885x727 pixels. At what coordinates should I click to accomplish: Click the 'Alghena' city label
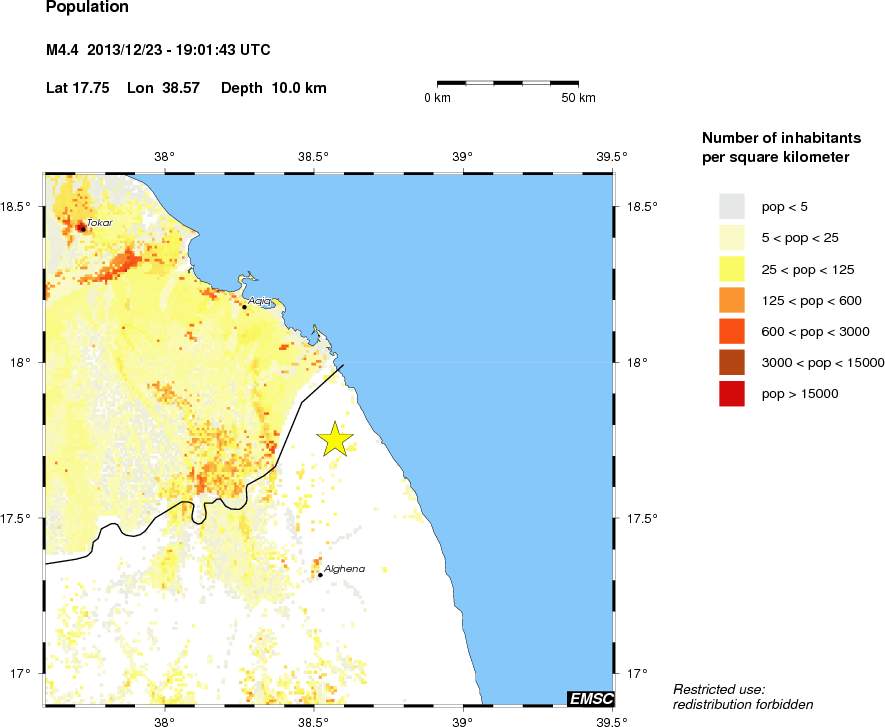tap(345, 569)
